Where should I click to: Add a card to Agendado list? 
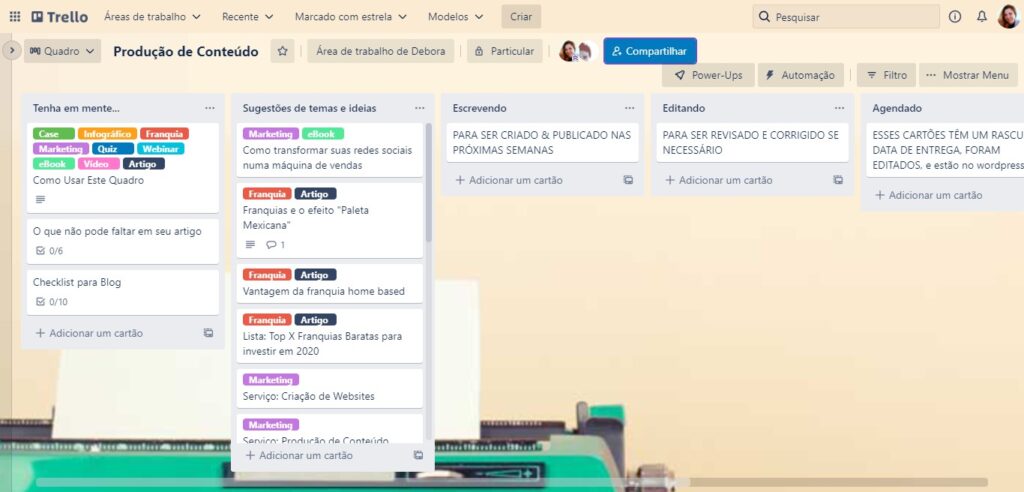(929, 195)
